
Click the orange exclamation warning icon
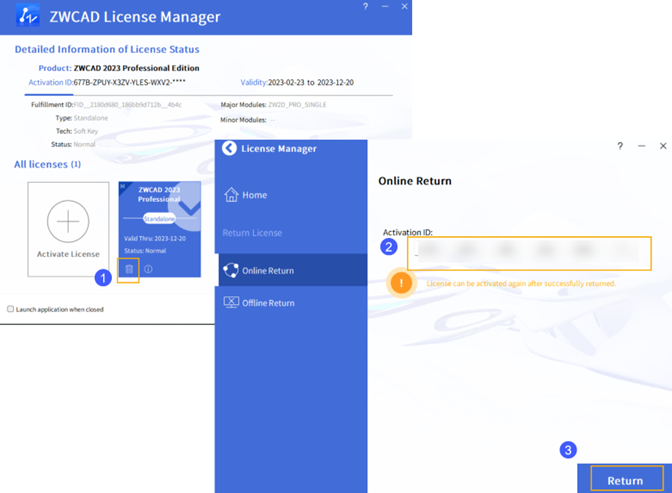coord(401,283)
